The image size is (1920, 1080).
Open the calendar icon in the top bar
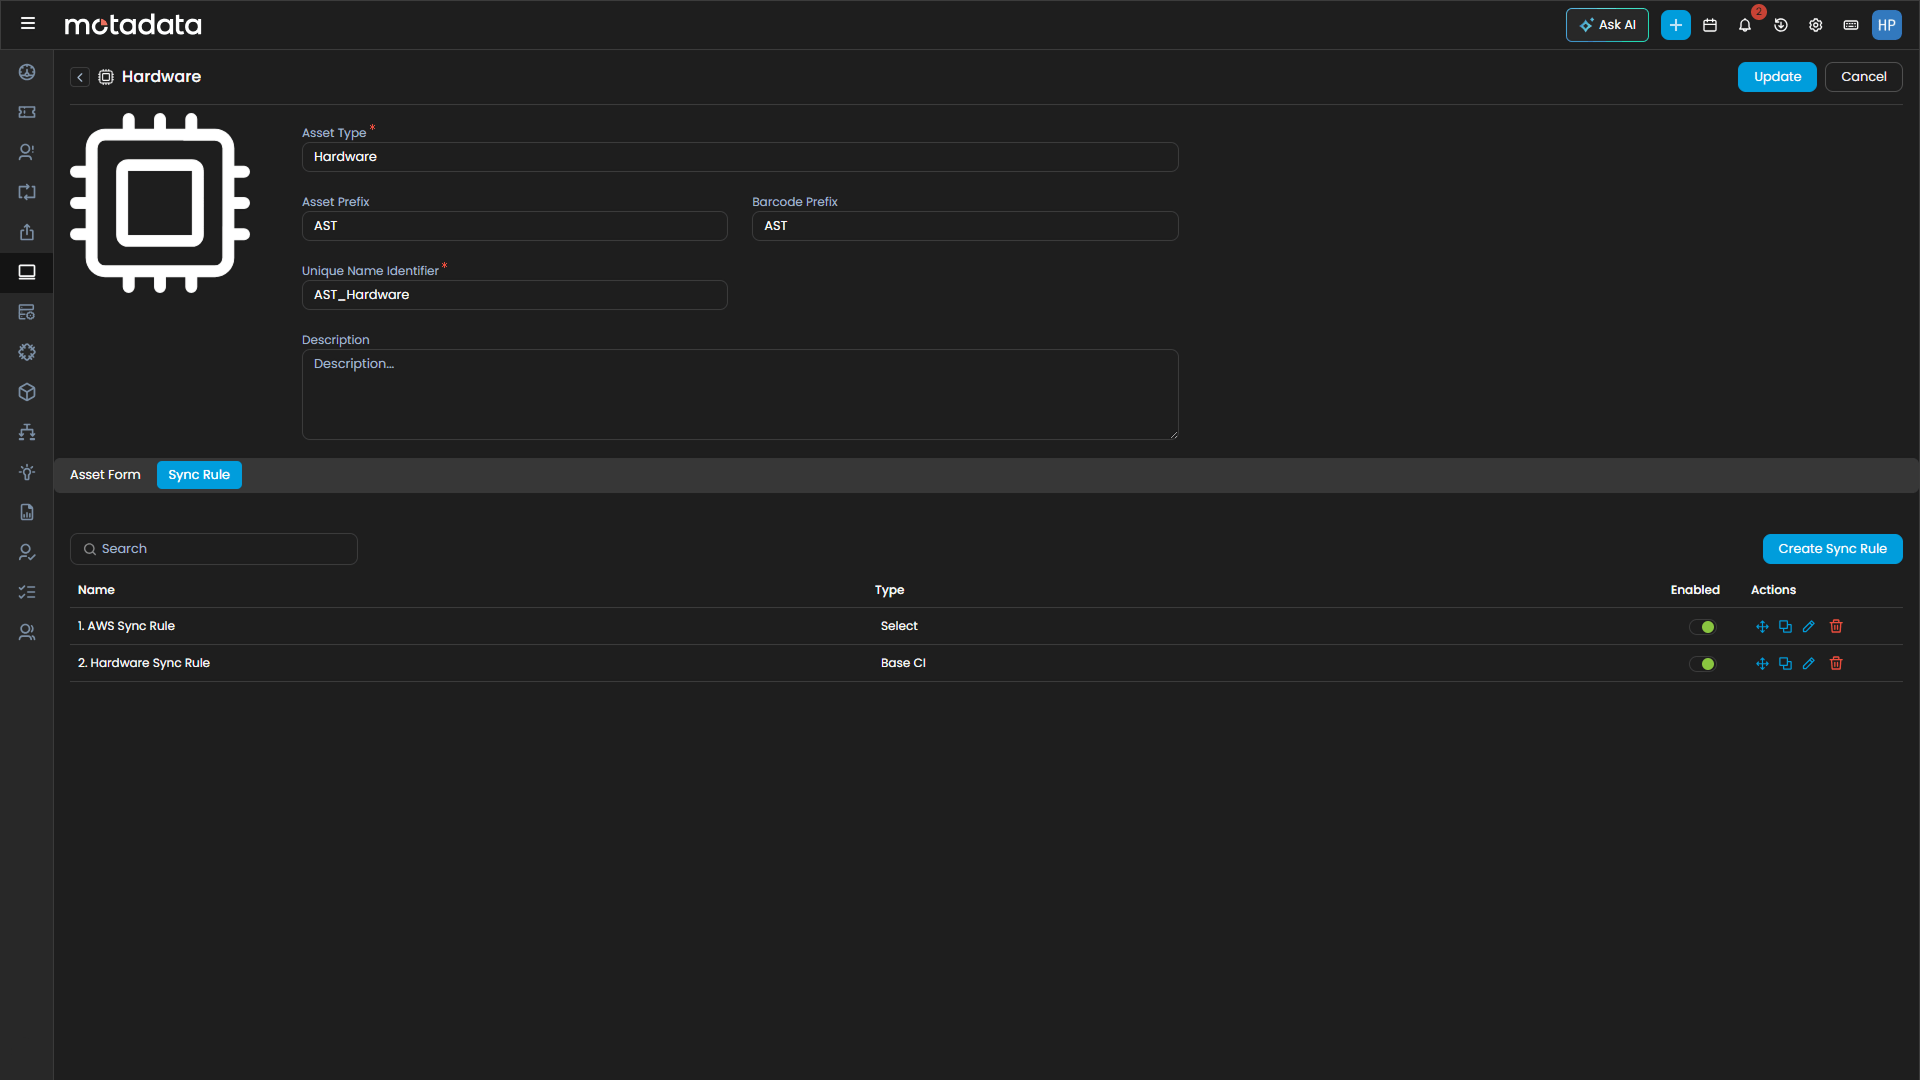[1710, 26]
